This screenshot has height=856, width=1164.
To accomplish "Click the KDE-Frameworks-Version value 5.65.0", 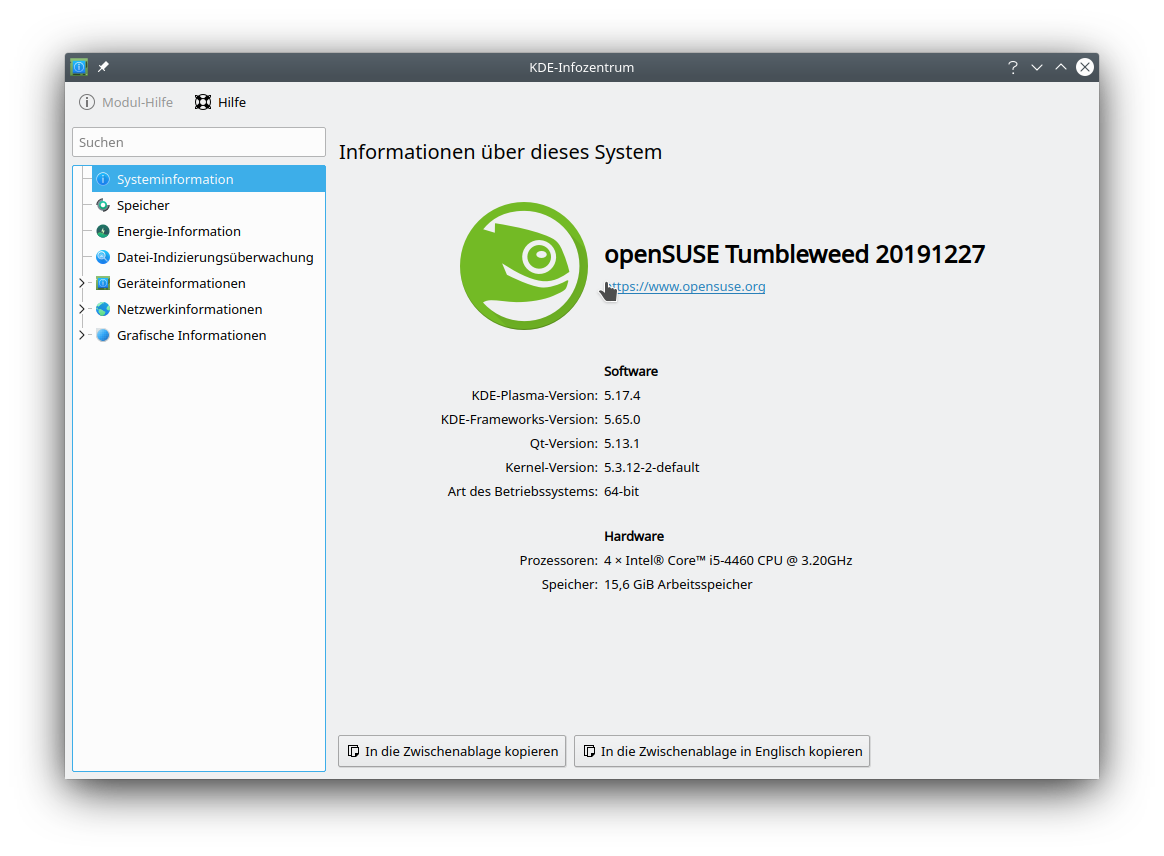I will [x=622, y=419].
